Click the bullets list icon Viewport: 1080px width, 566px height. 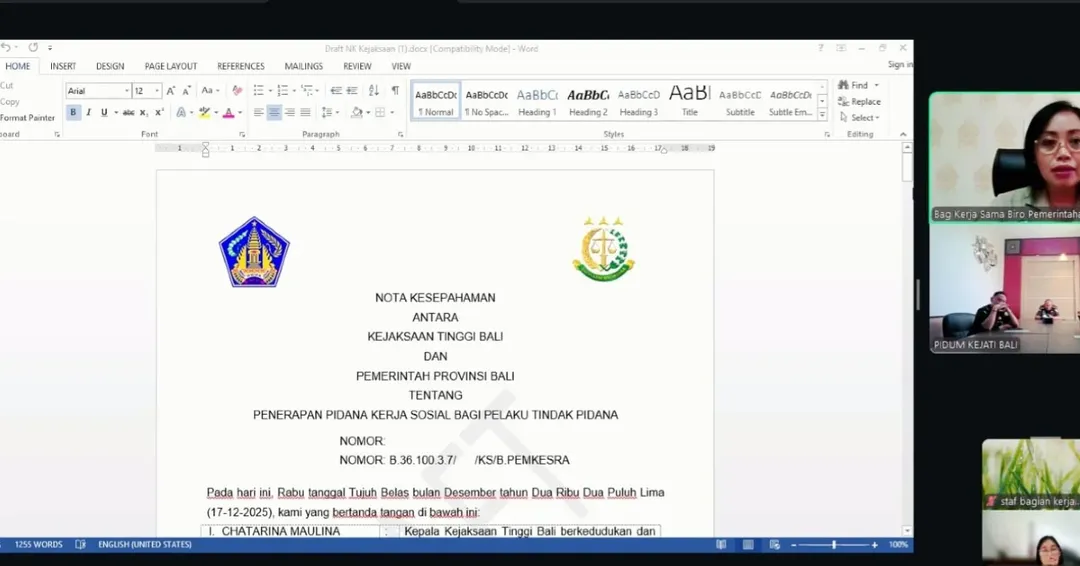coord(259,91)
